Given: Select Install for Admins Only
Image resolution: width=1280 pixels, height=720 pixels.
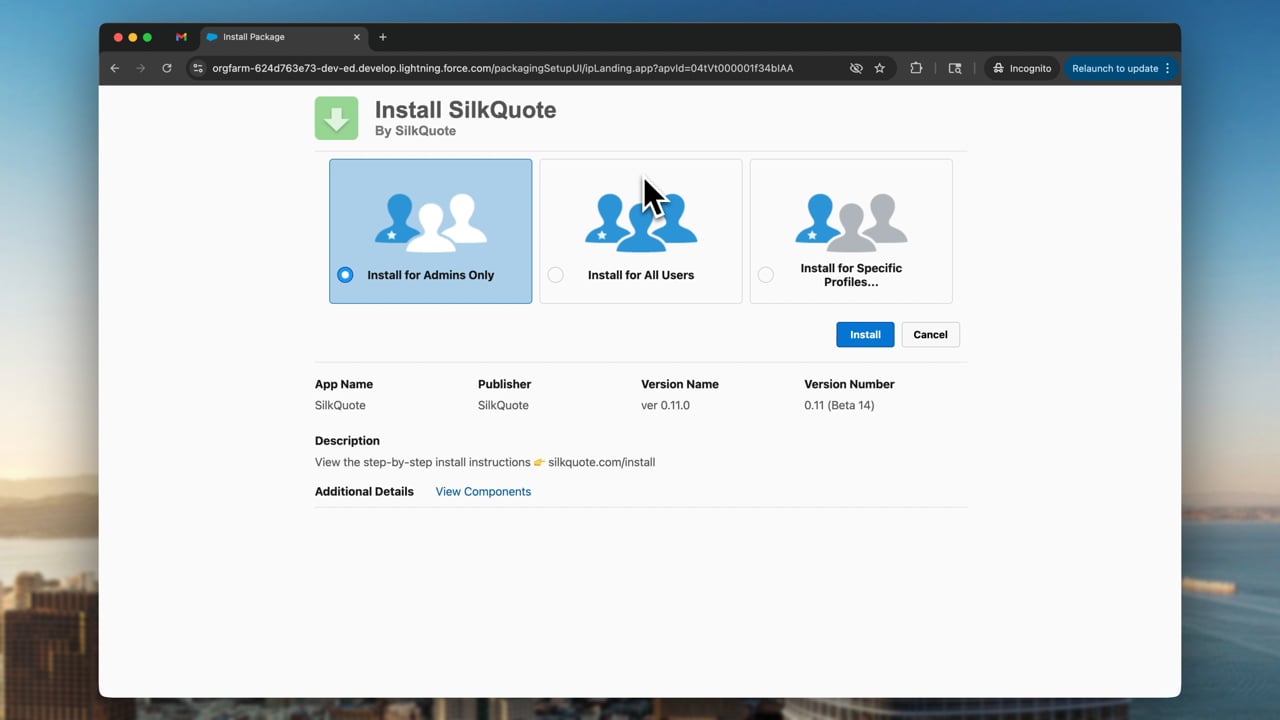Looking at the screenshot, I should [344, 274].
